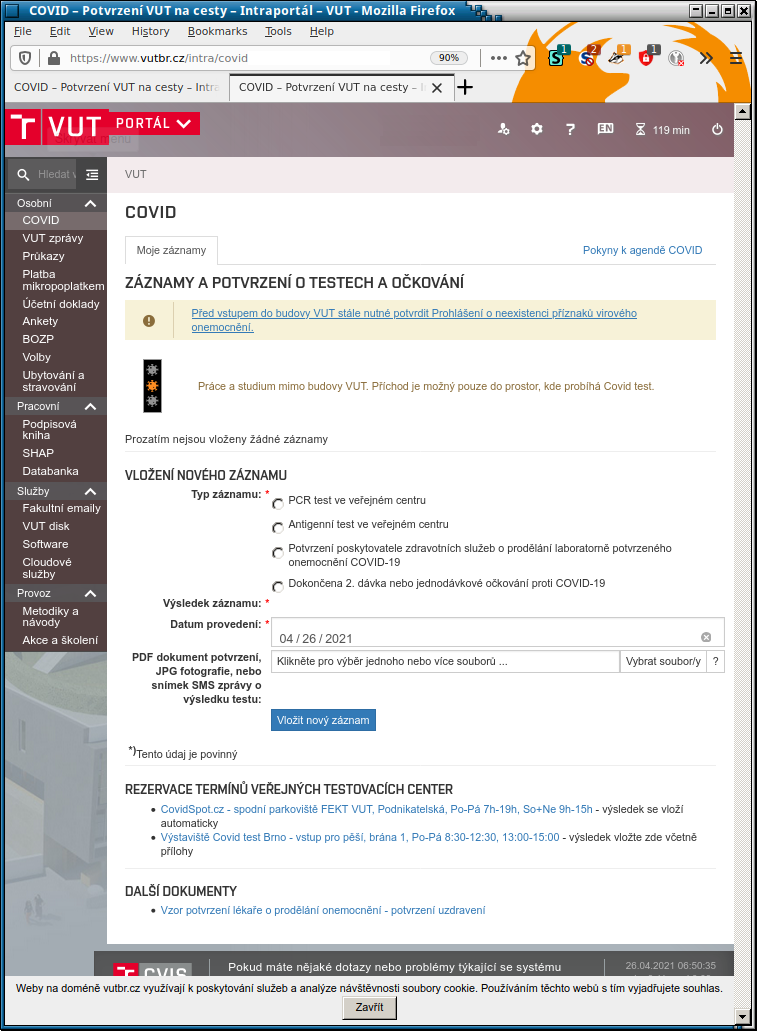Click the power logout icon
The height and width of the screenshot is (1031, 757).
(x=717, y=129)
